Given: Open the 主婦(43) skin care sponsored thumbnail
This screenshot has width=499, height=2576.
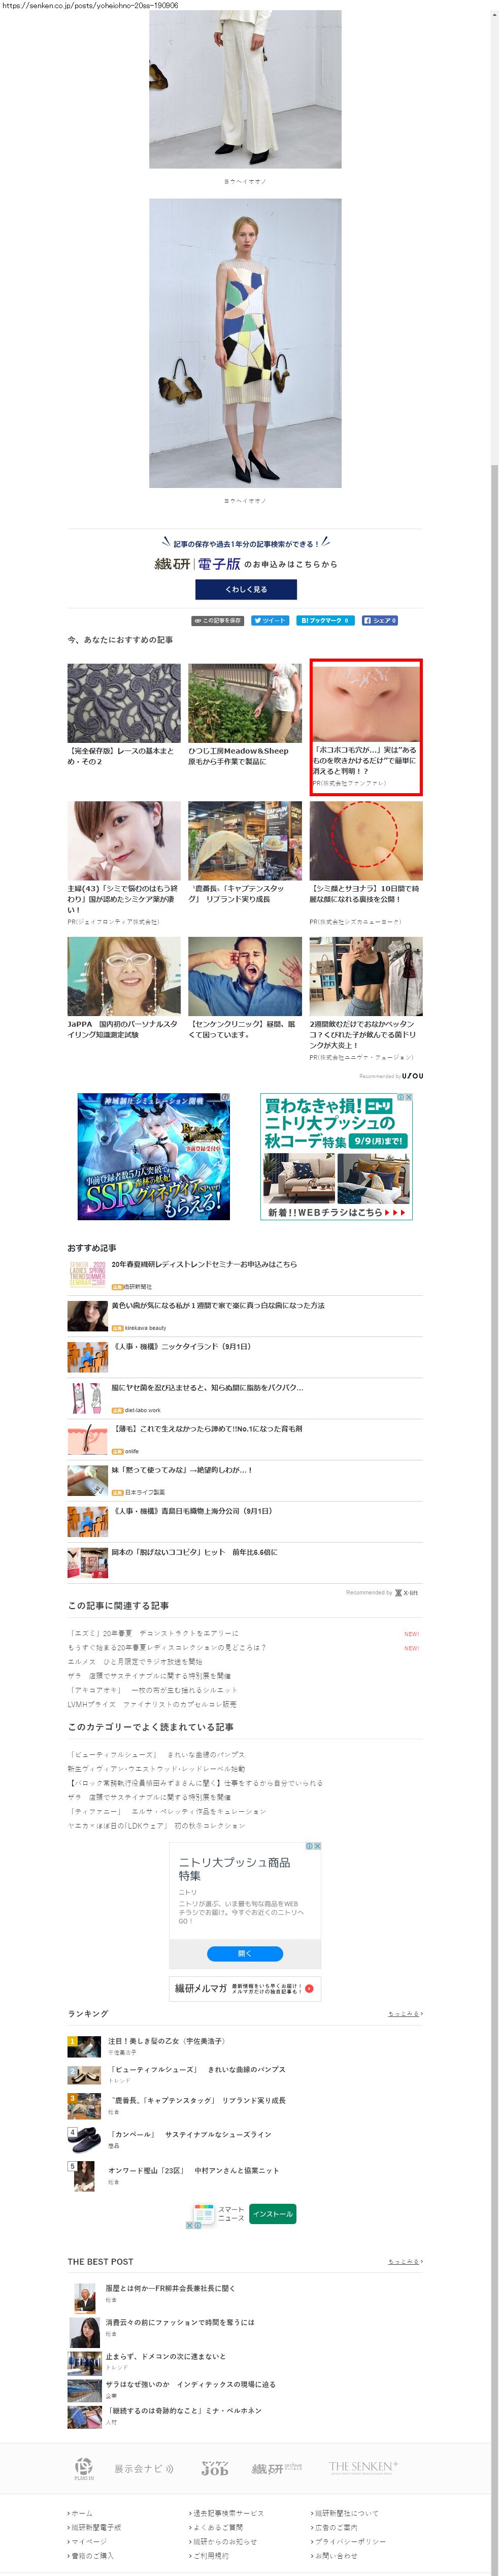Looking at the screenshot, I should 124,840.
